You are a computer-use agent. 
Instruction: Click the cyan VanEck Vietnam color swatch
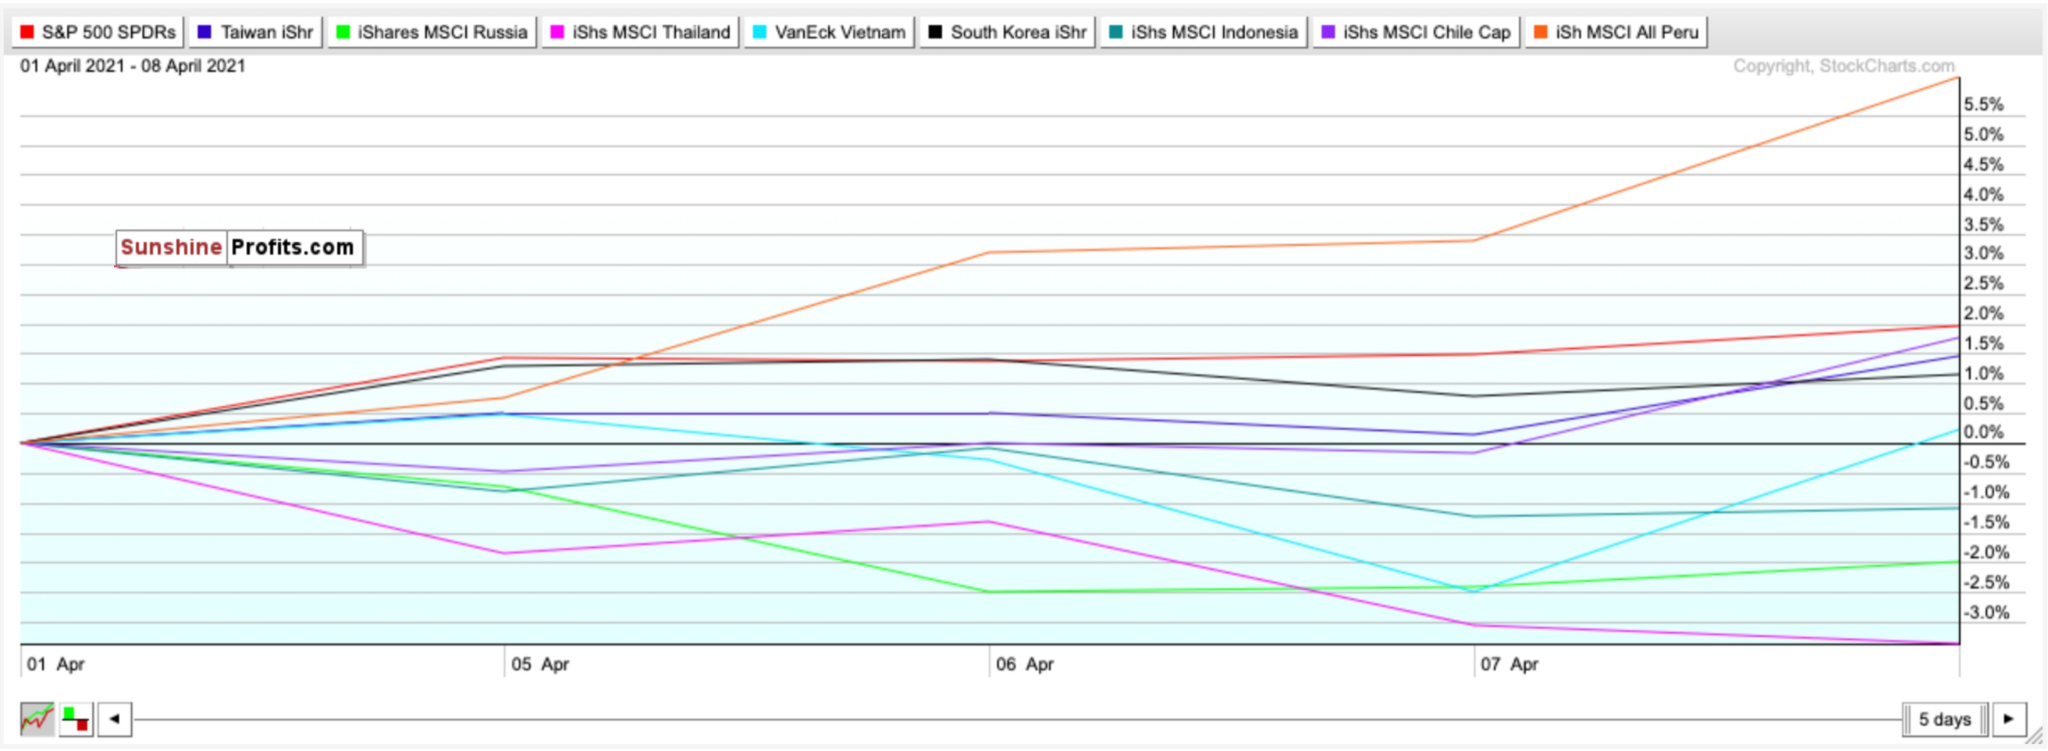(x=760, y=32)
